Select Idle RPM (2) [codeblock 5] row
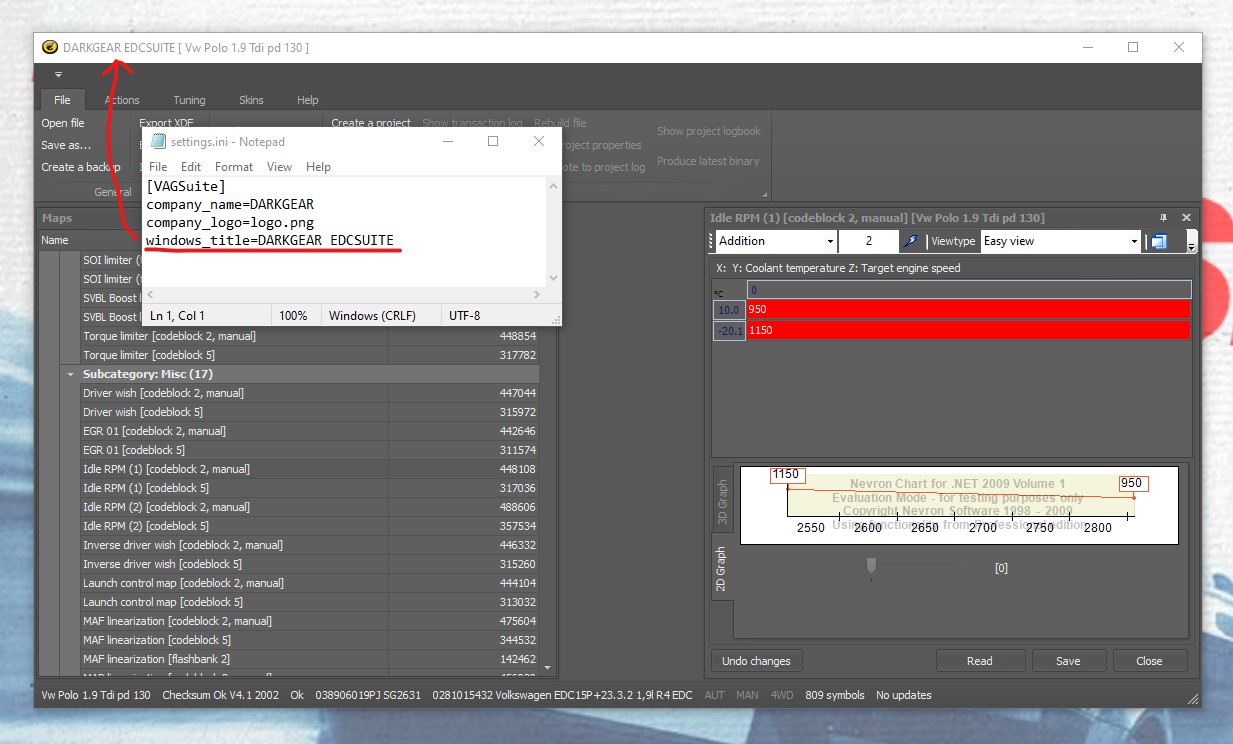Viewport: 1233px width, 744px height. click(310, 526)
